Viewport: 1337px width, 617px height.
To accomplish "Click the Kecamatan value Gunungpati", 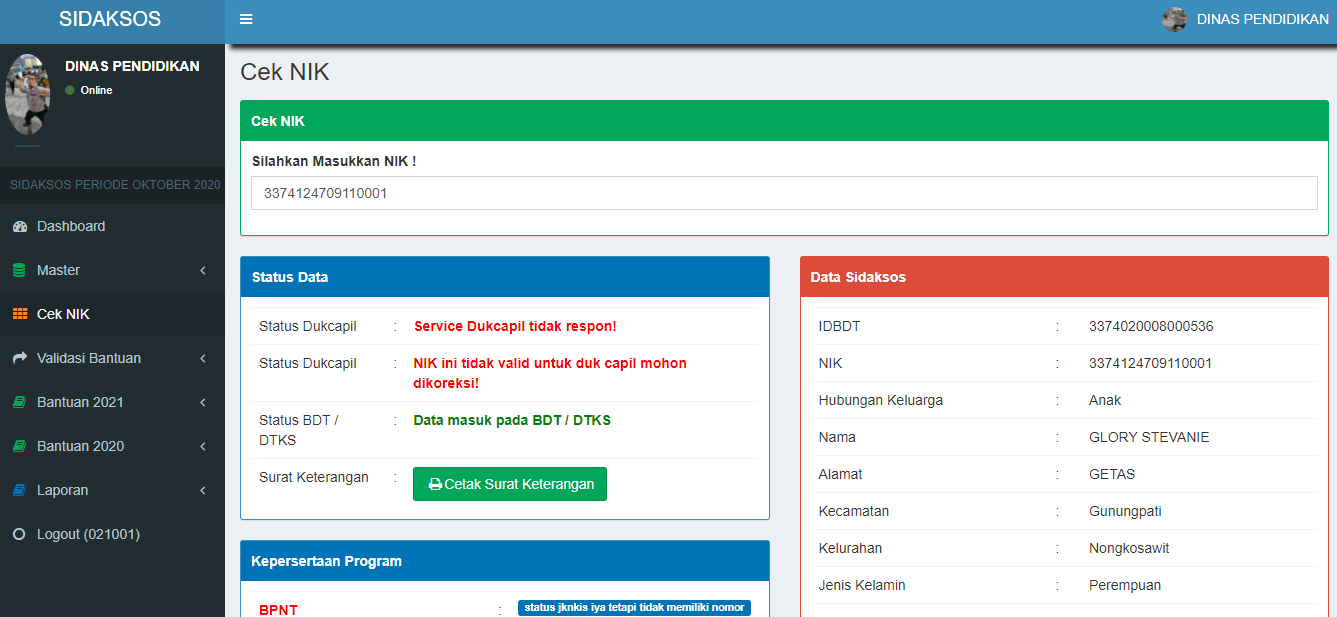I will [x=1125, y=511].
